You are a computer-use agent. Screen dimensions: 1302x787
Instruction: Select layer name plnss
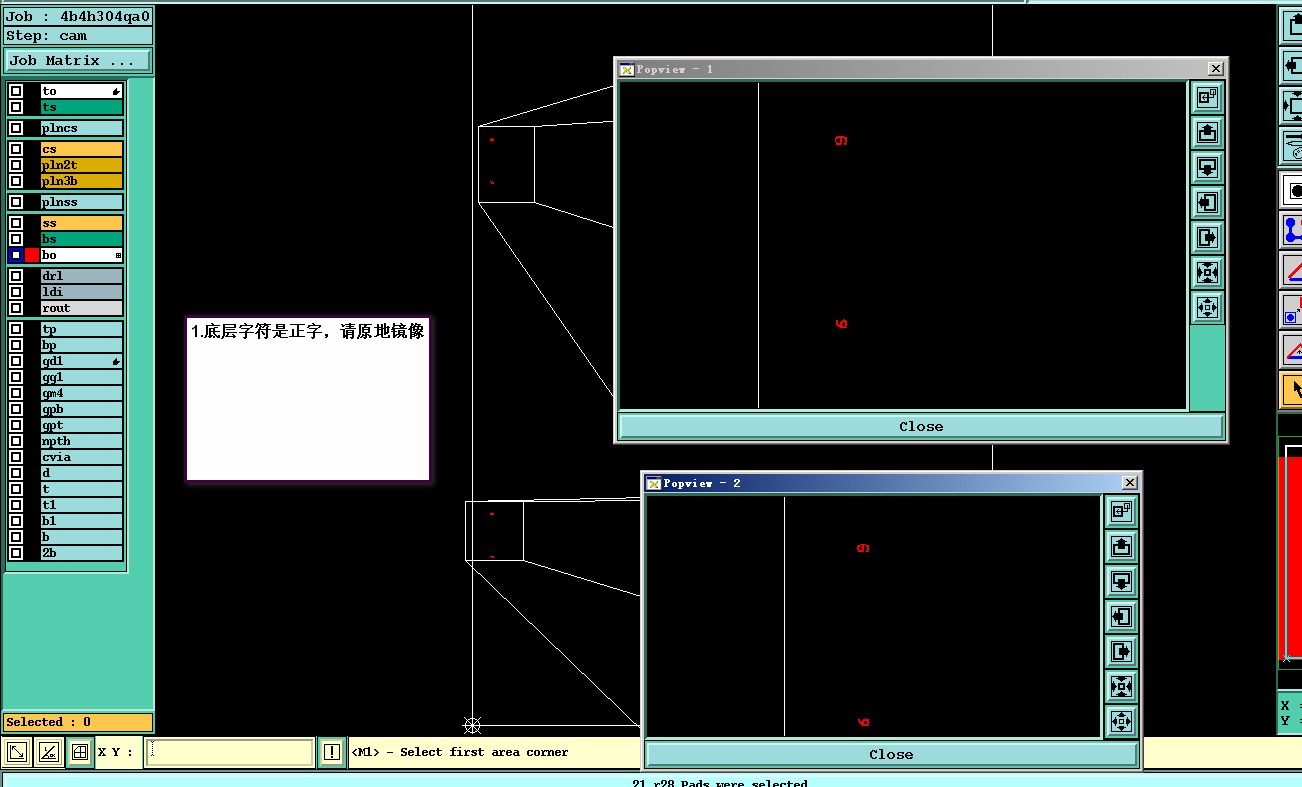click(x=82, y=202)
